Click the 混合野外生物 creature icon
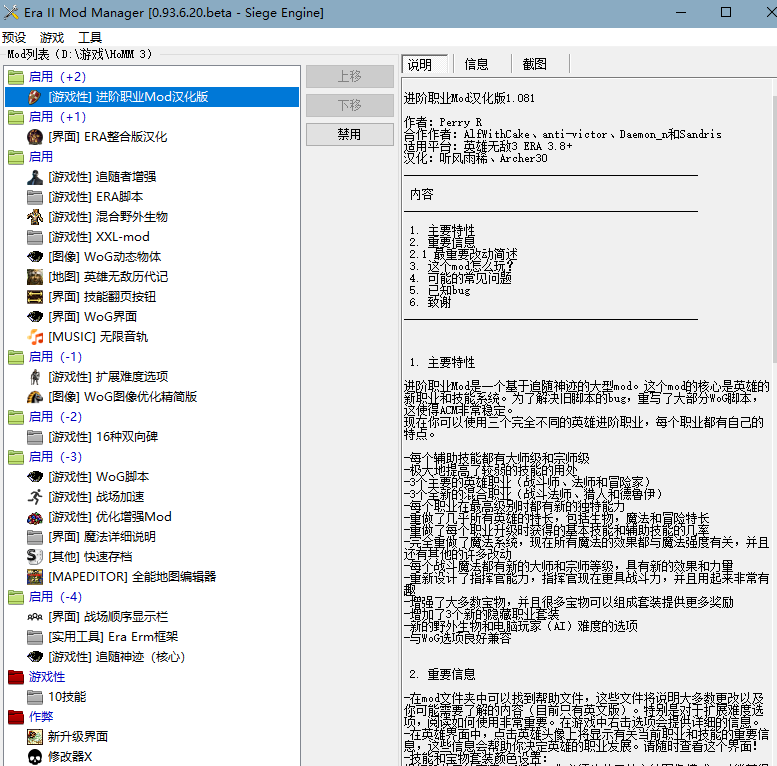 tap(35, 217)
